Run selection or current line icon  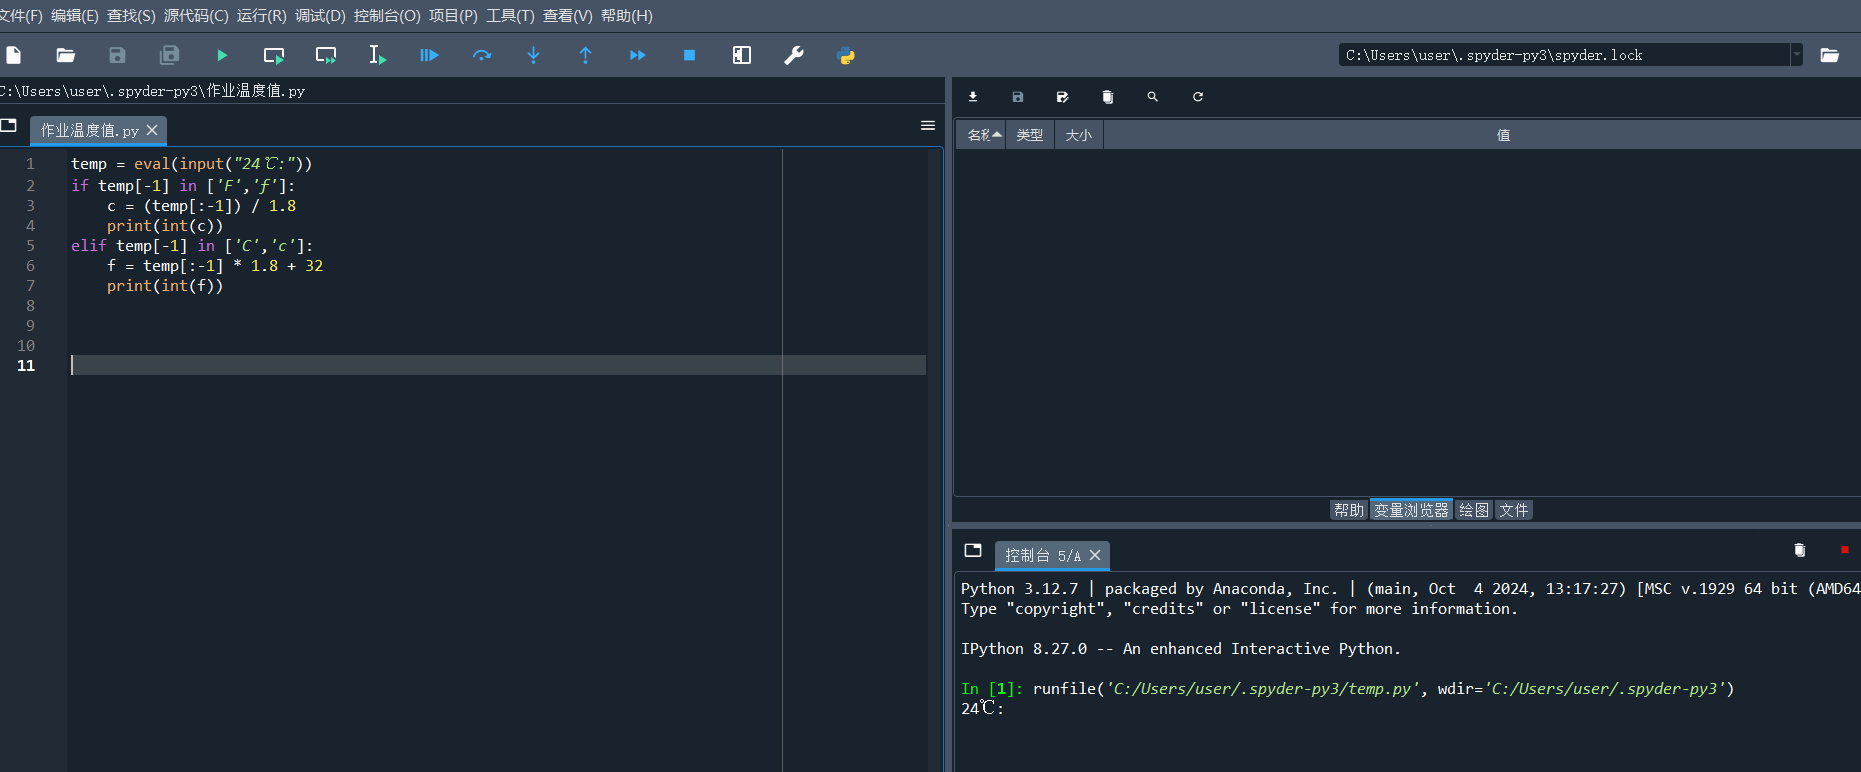point(377,55)
